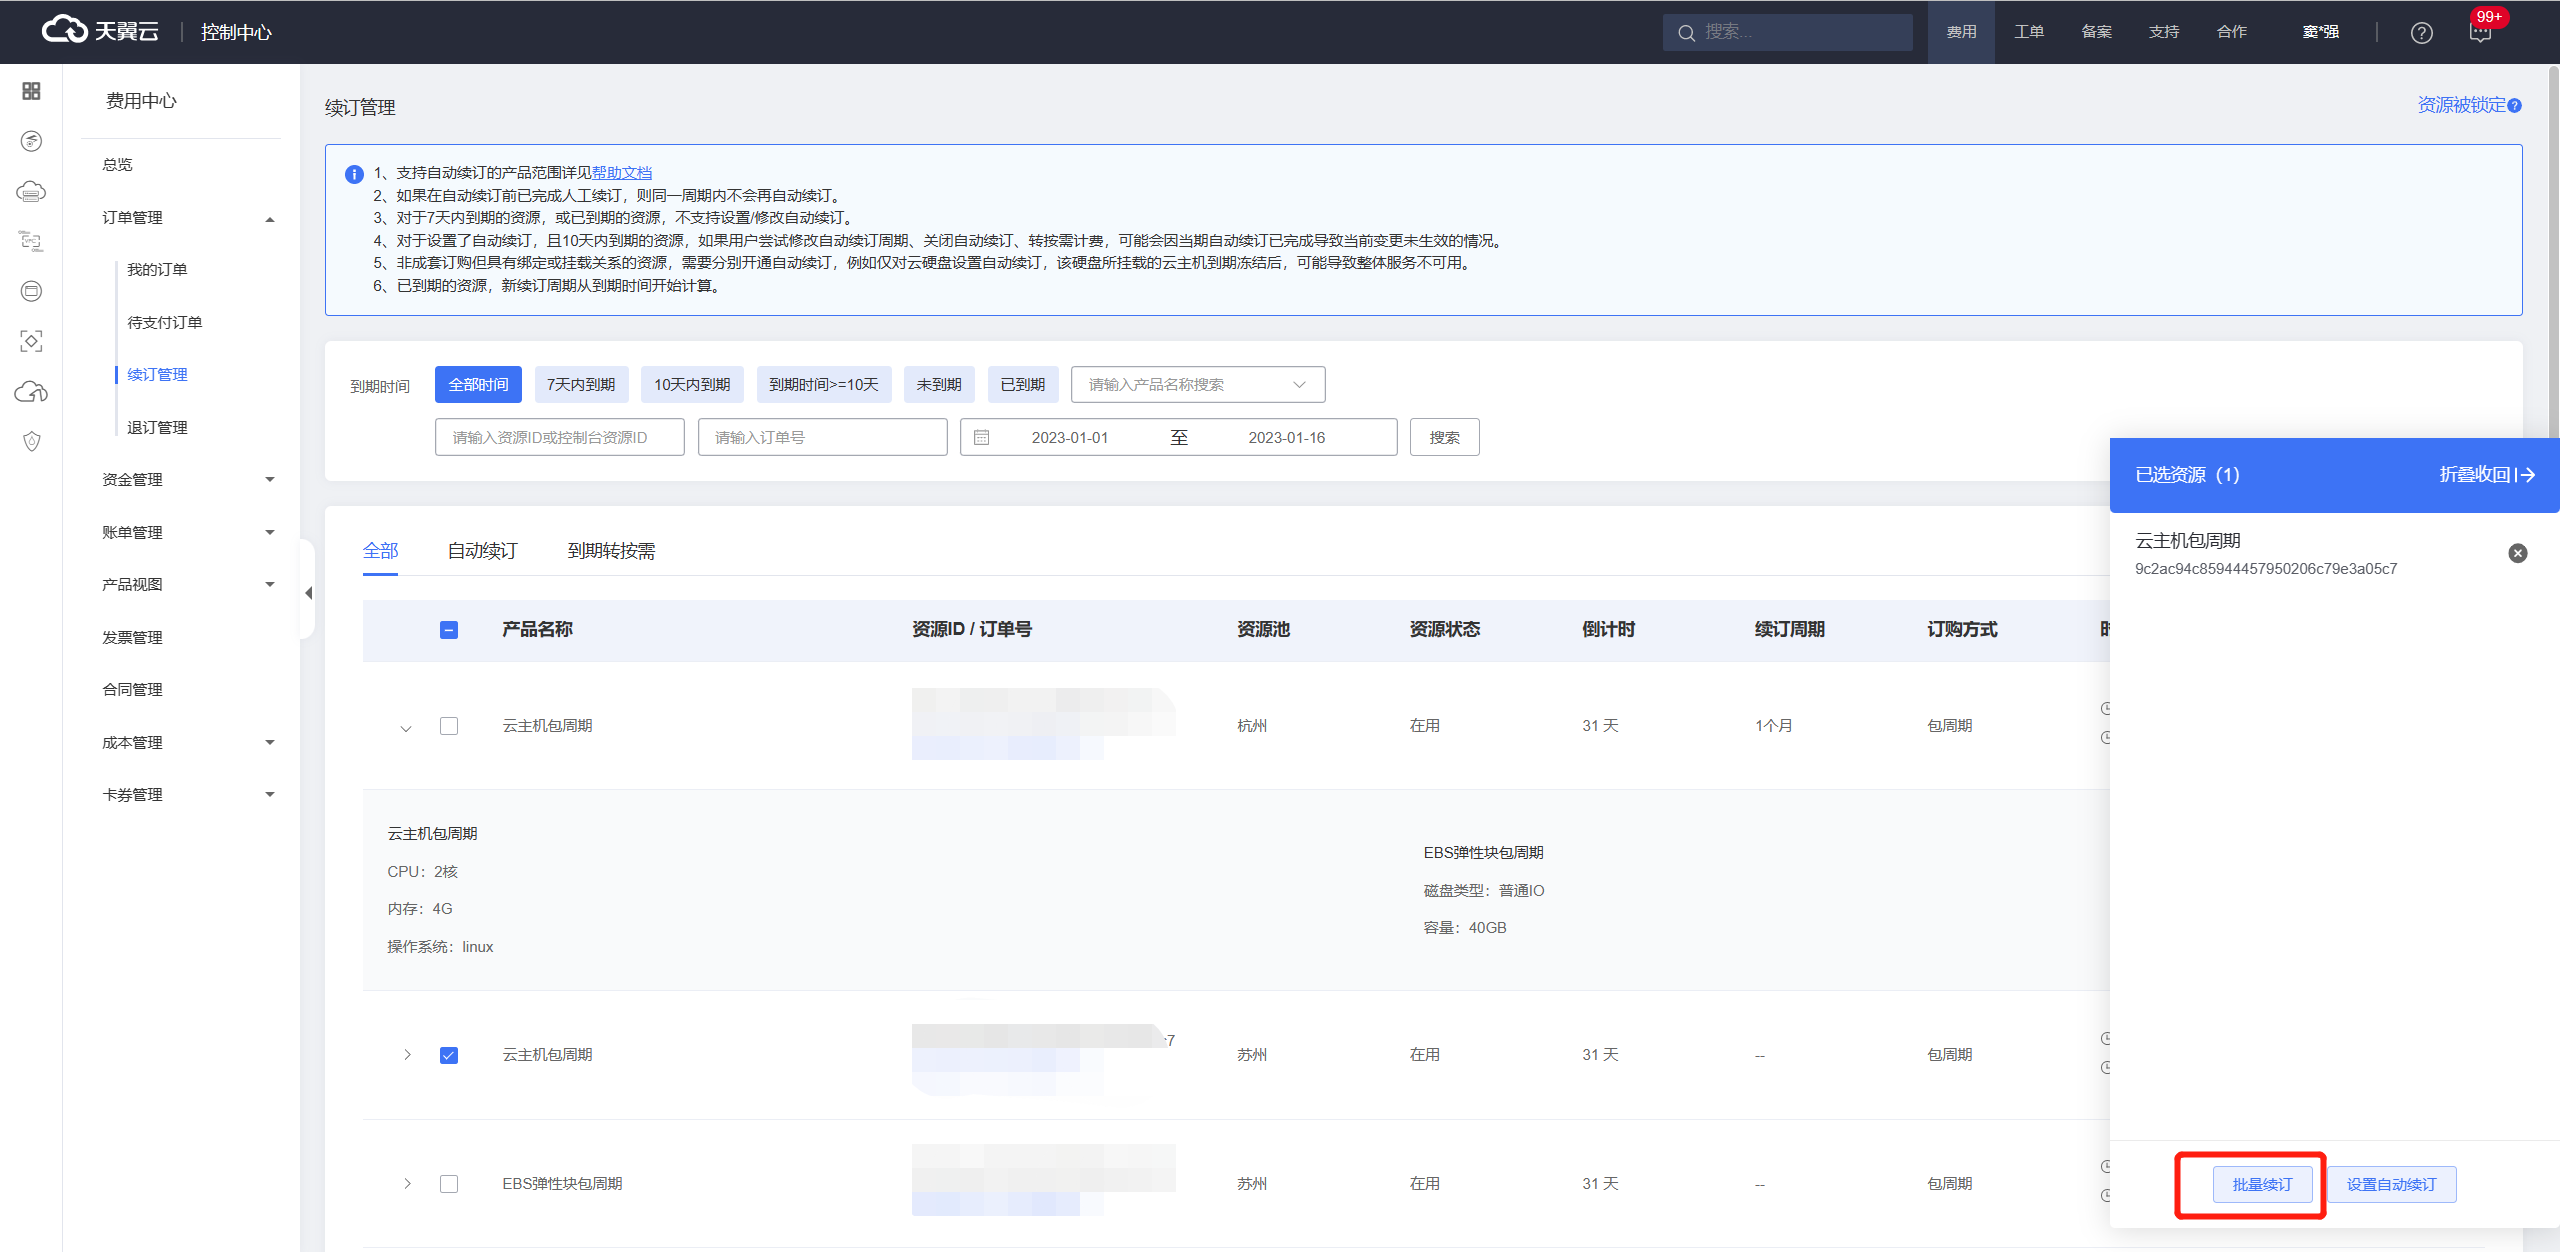Screen dimensions: 2560x1252
Task: Click the grid dashboard icon in left rail
Action: tap(31, 91)
